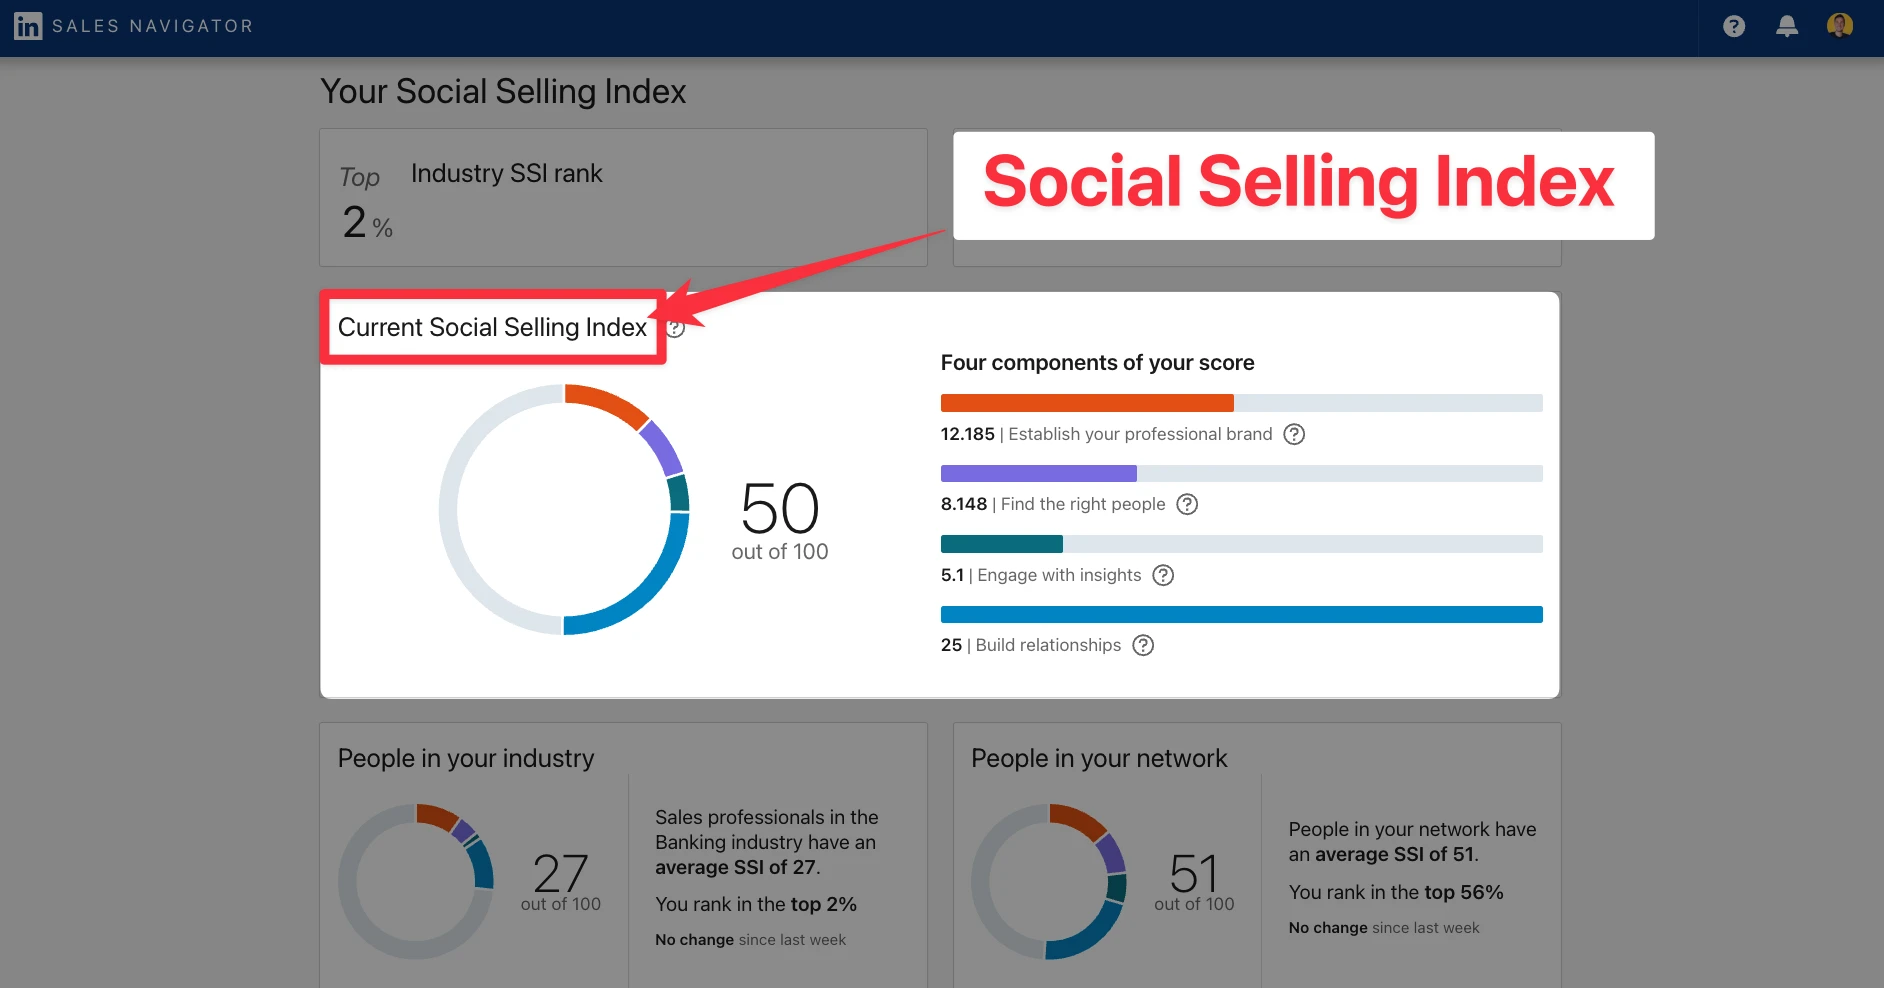This screenshot has height=988, width=1884.
Task: Click 'You rank in the top 2%' text
Action: coord(756,904)
